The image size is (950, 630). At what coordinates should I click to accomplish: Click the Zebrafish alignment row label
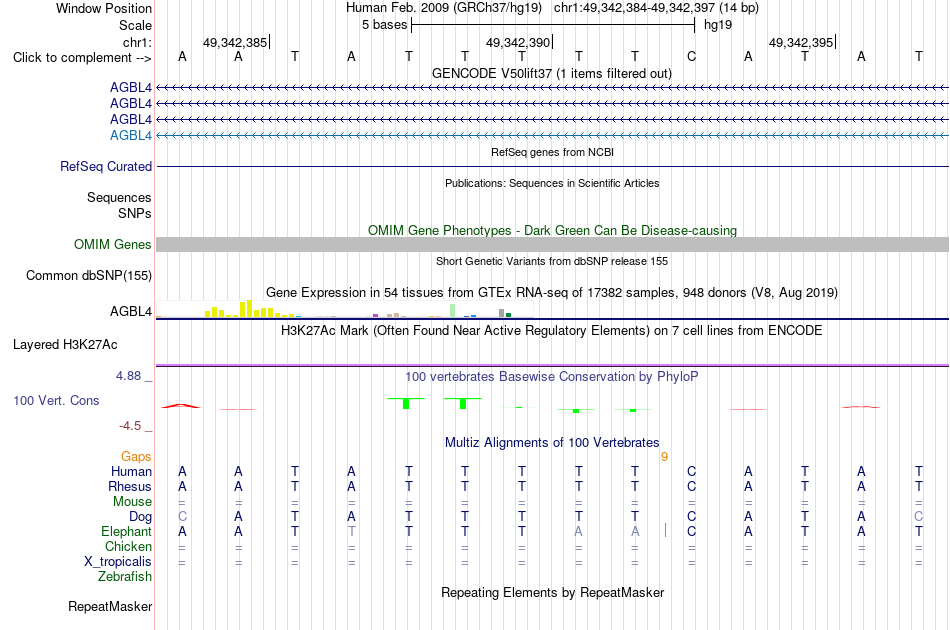pos(125,576)
